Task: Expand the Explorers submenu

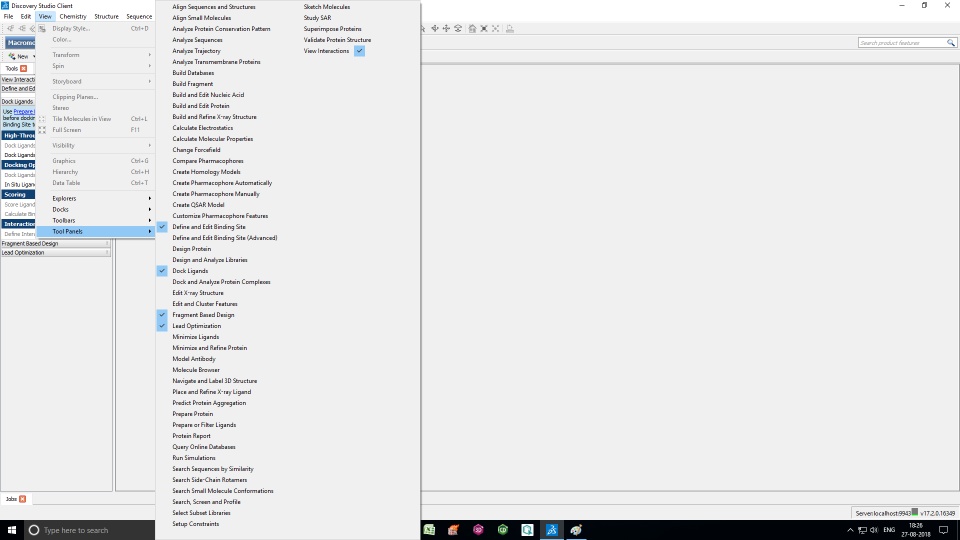Action: pos(96,198)
